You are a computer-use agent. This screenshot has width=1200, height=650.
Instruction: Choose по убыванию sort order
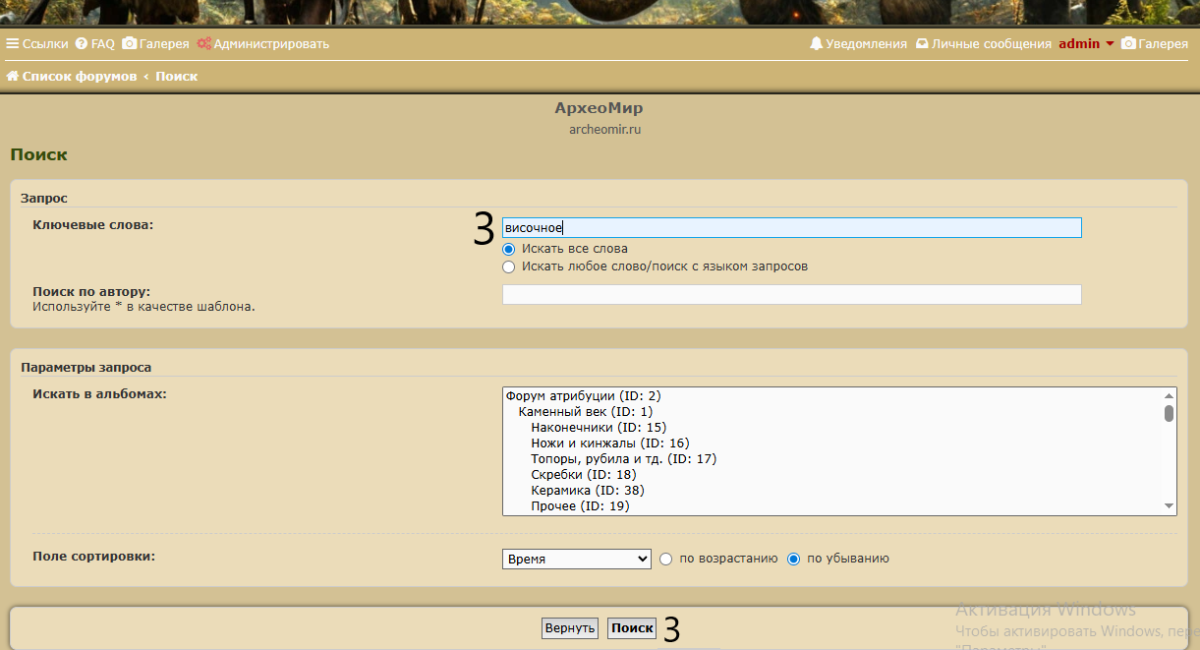point(794,559)
